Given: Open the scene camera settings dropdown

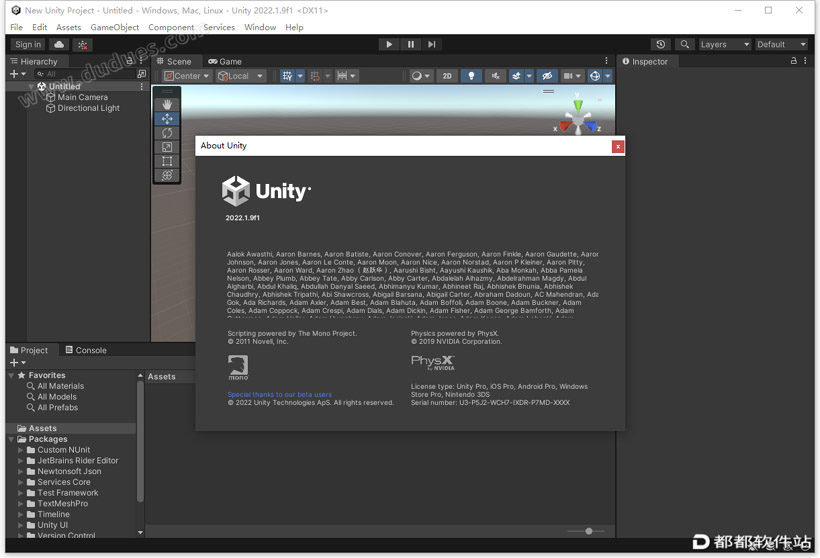Looking at the screenshot, I should [572, 76].
